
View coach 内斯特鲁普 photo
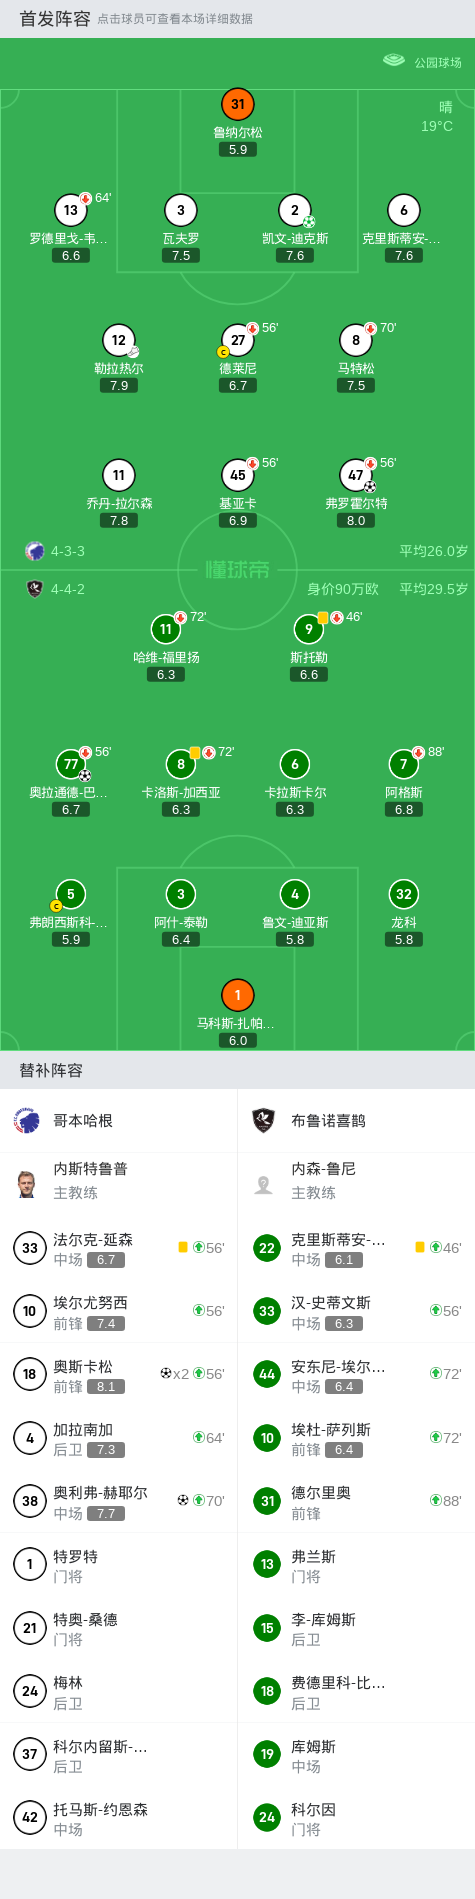[x=26, y=1184]
